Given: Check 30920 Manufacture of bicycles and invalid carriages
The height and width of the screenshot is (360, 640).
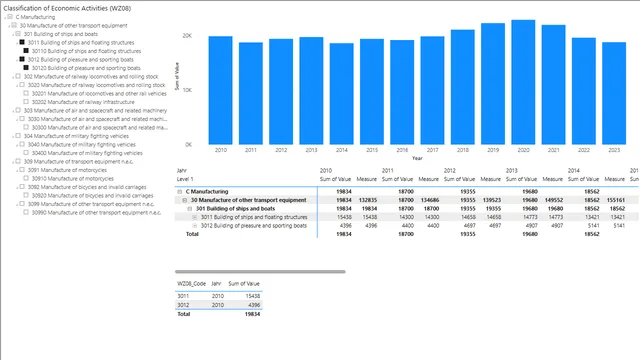Looking at the screenshot, I should tap(26, 195).
